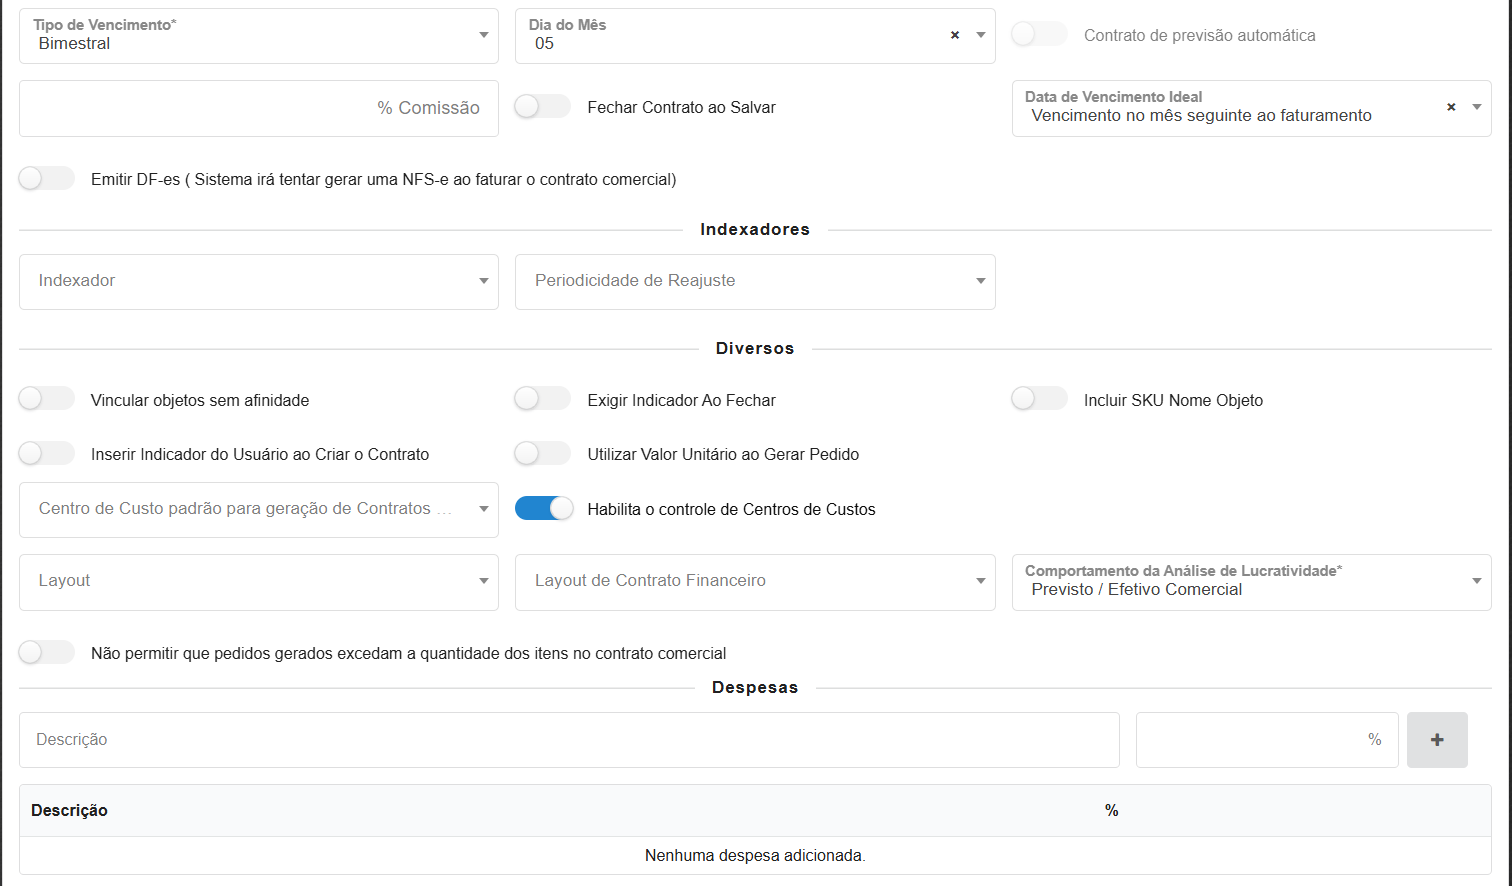The height and width of the screenshot is (886, 1512).
Task: Click the Indexadores section heading
Action: click(755, 229)
